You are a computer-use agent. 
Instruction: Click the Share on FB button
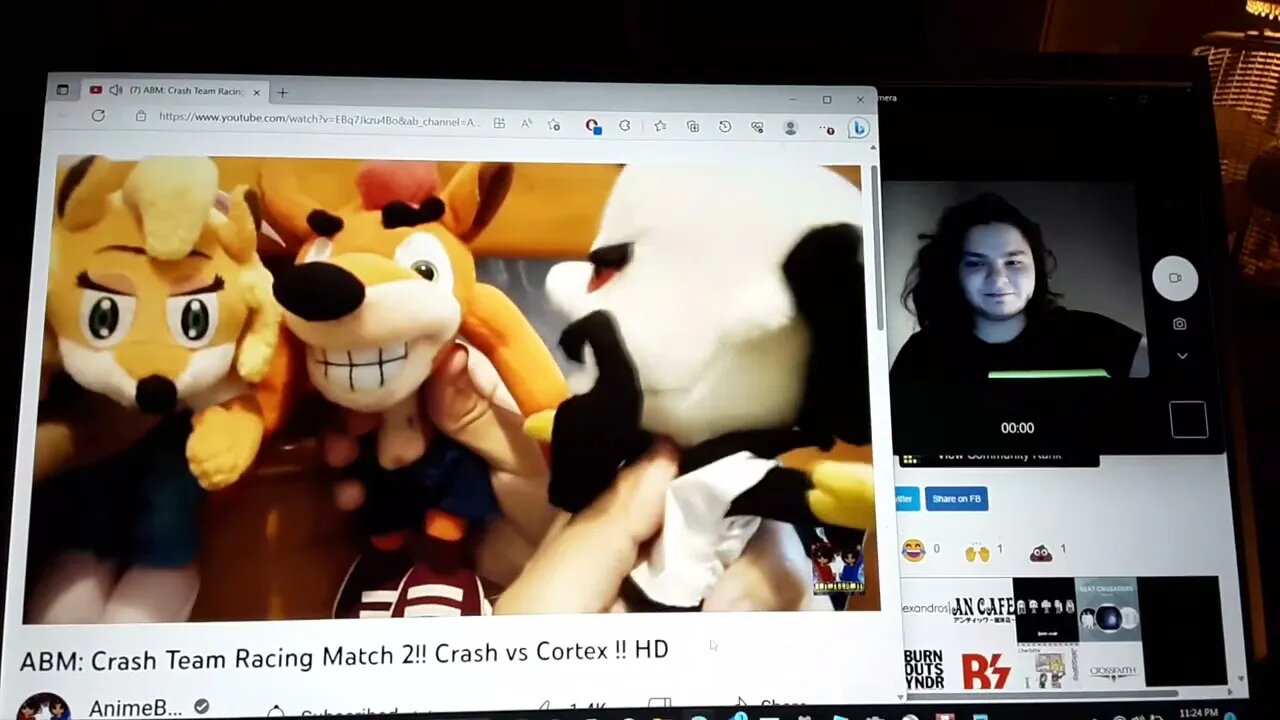(957, 499)
